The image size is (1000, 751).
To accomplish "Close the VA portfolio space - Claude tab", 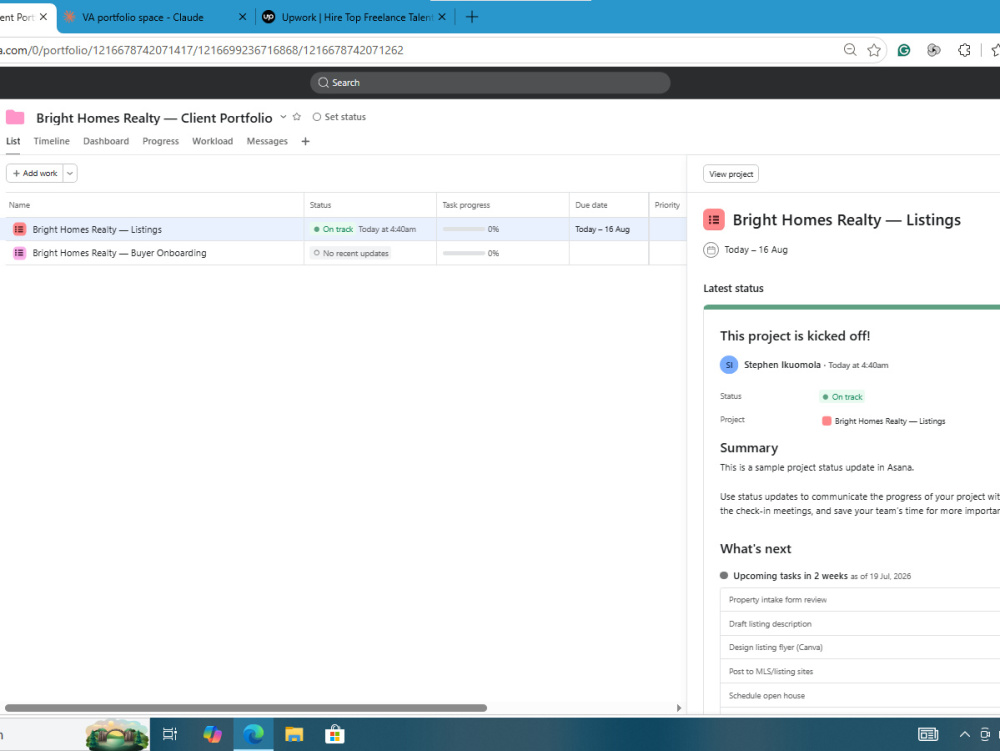I will coord(242,17).
